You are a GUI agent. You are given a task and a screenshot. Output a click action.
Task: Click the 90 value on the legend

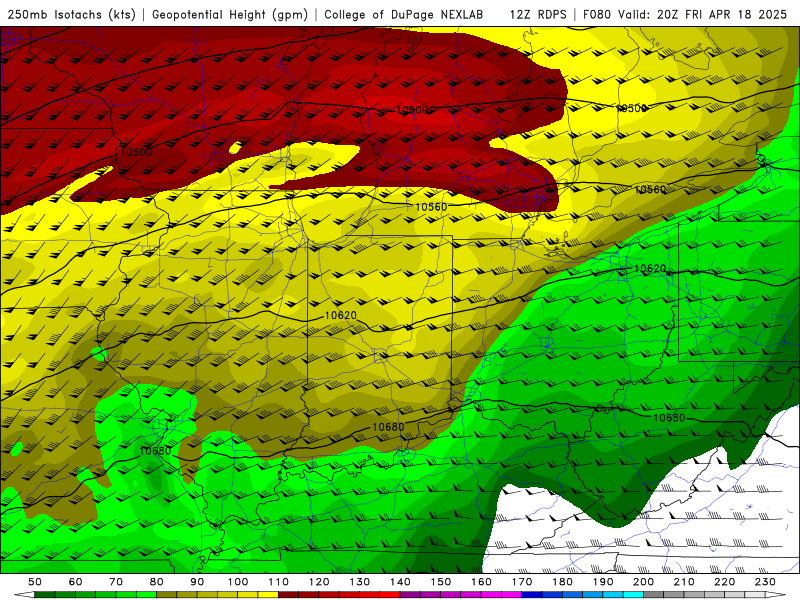pyautogui.click(x=197, y=582)
